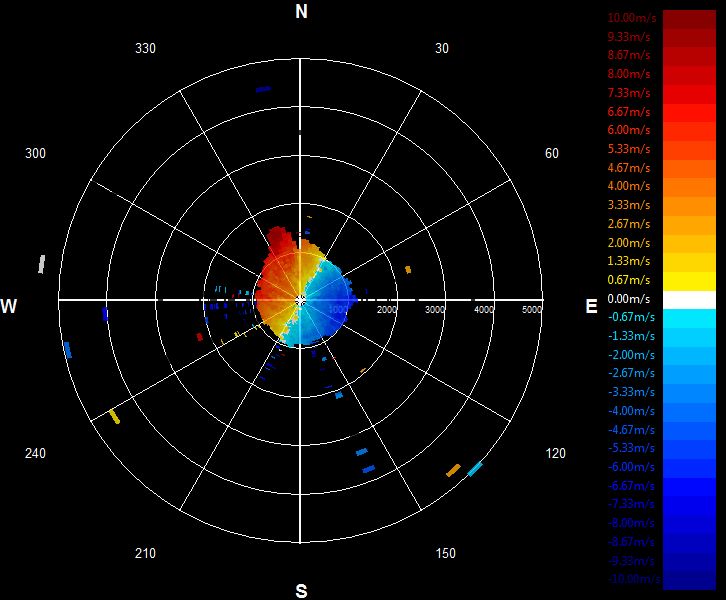Select the white 0.00m/s color band
This screenshot has width=726, height=600.
pos(689,300)
